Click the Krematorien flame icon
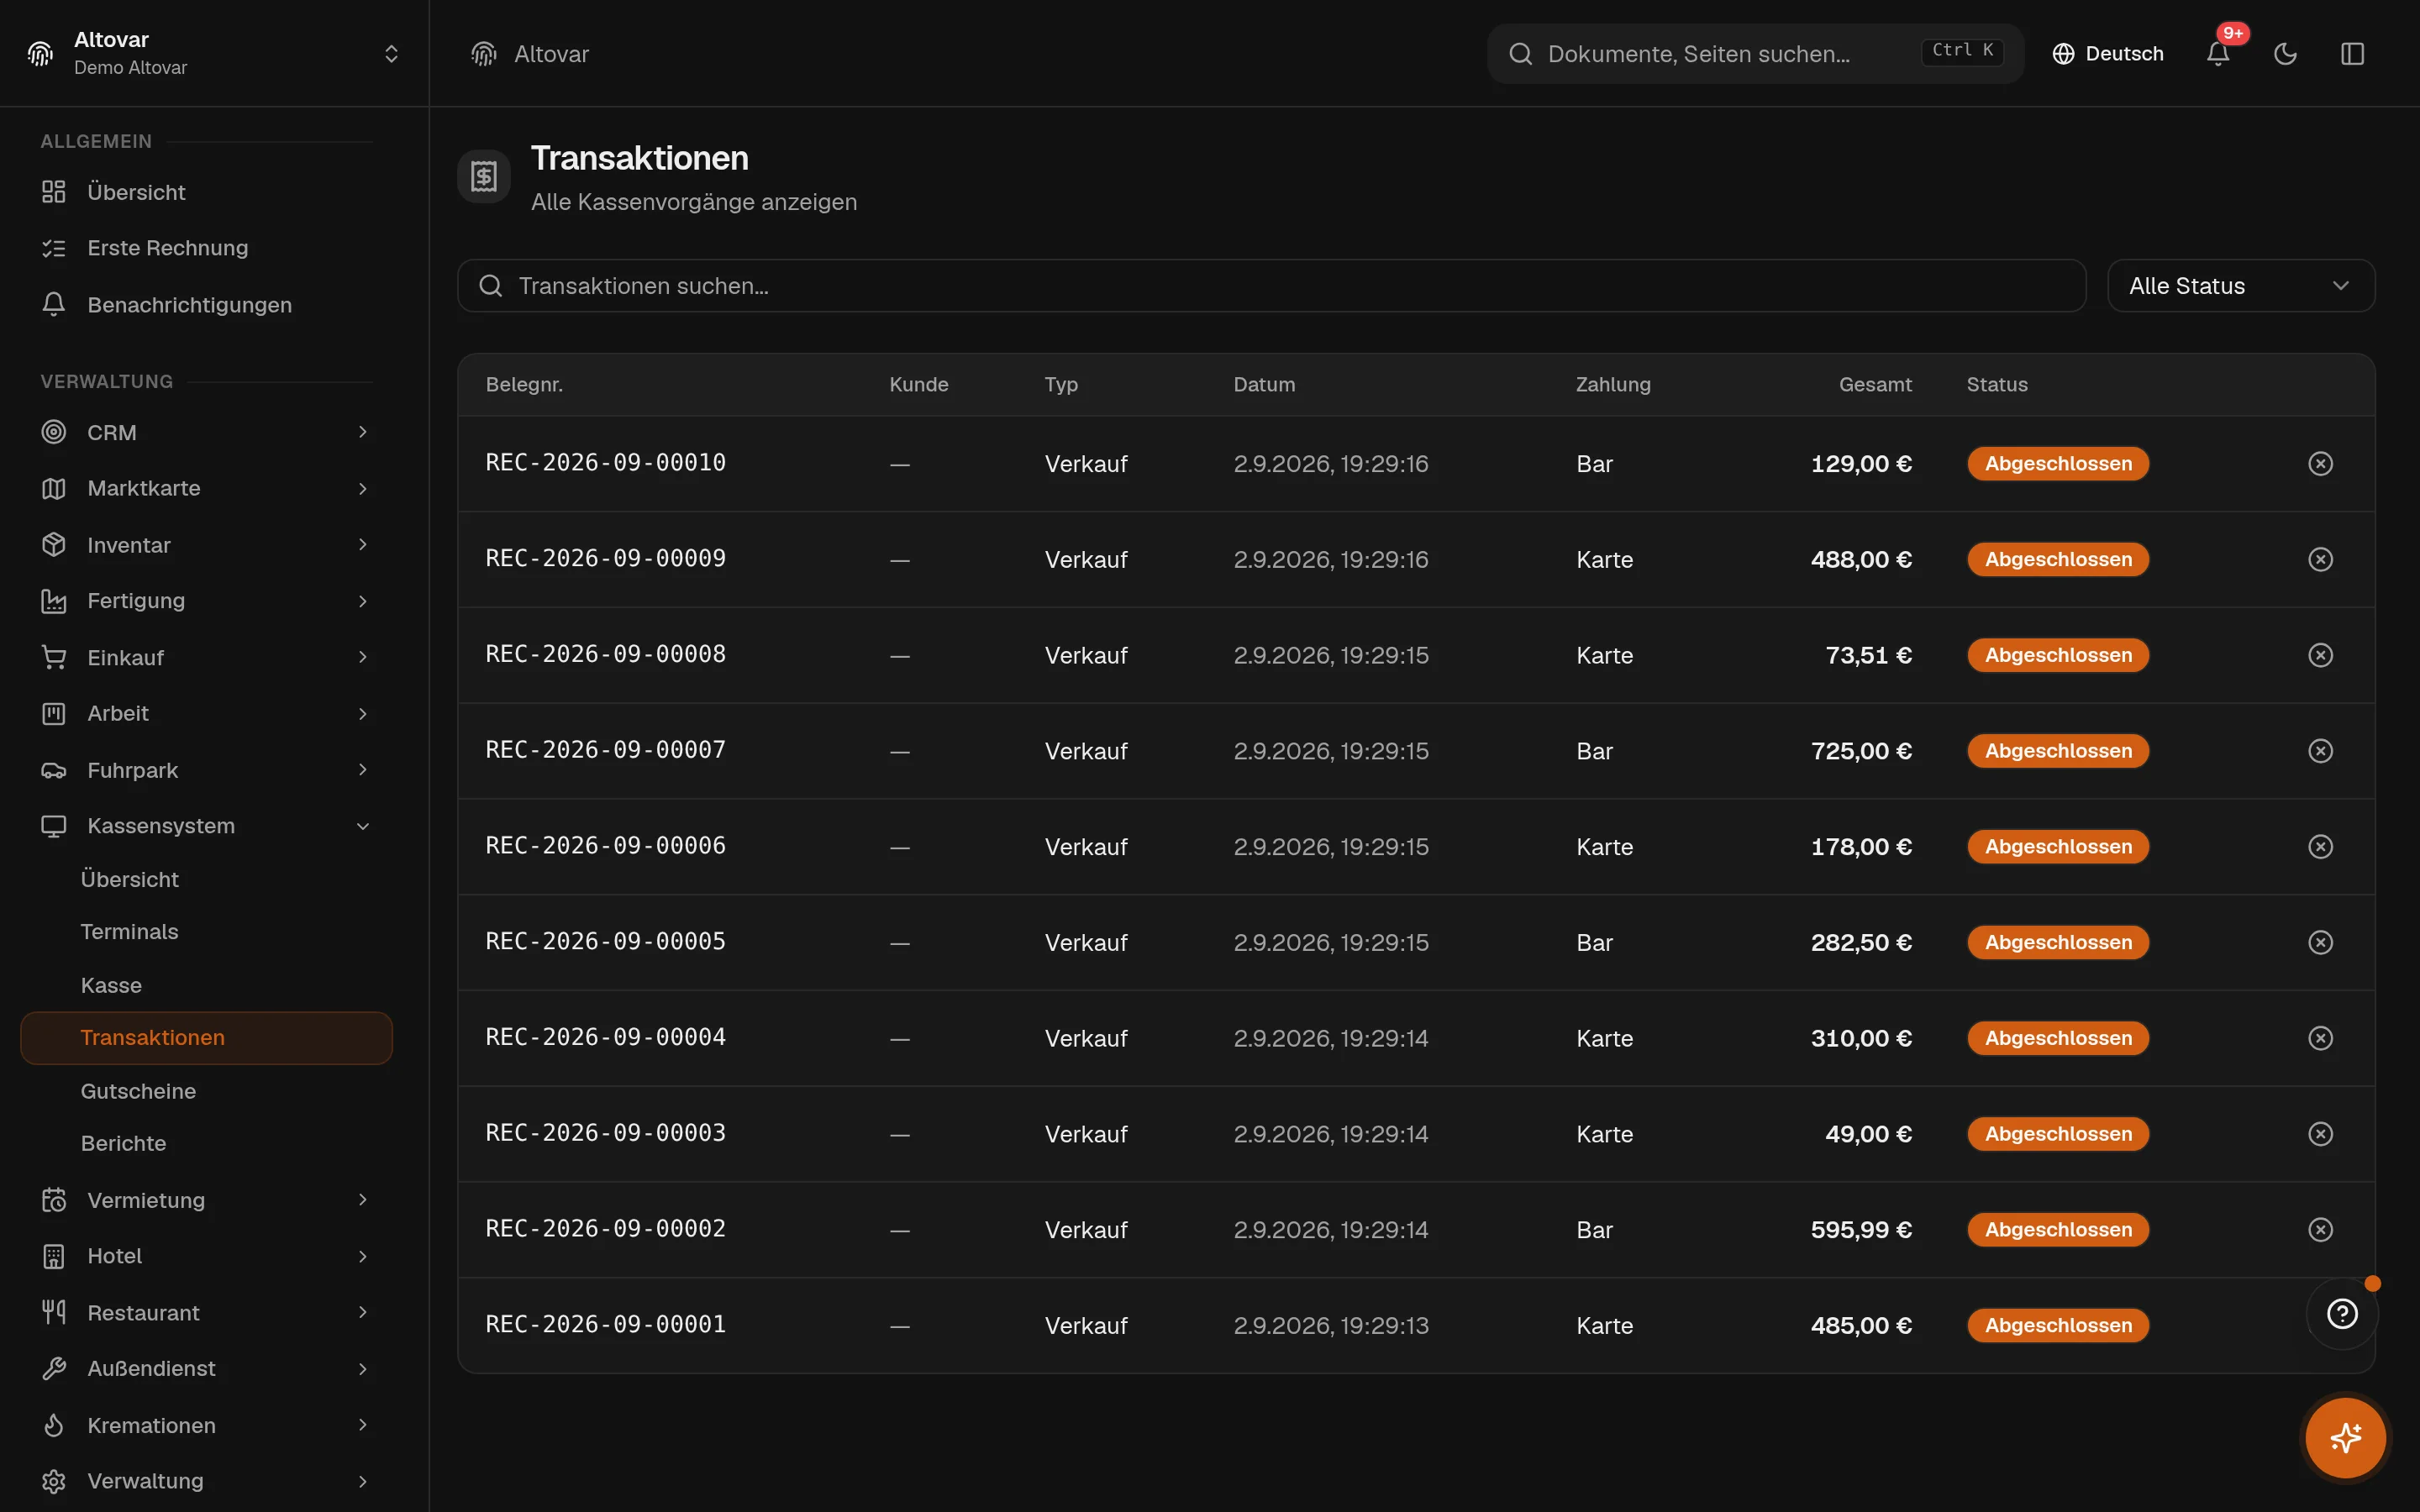Viewport: 2420px width, 1512px height. coord(54,1425)
